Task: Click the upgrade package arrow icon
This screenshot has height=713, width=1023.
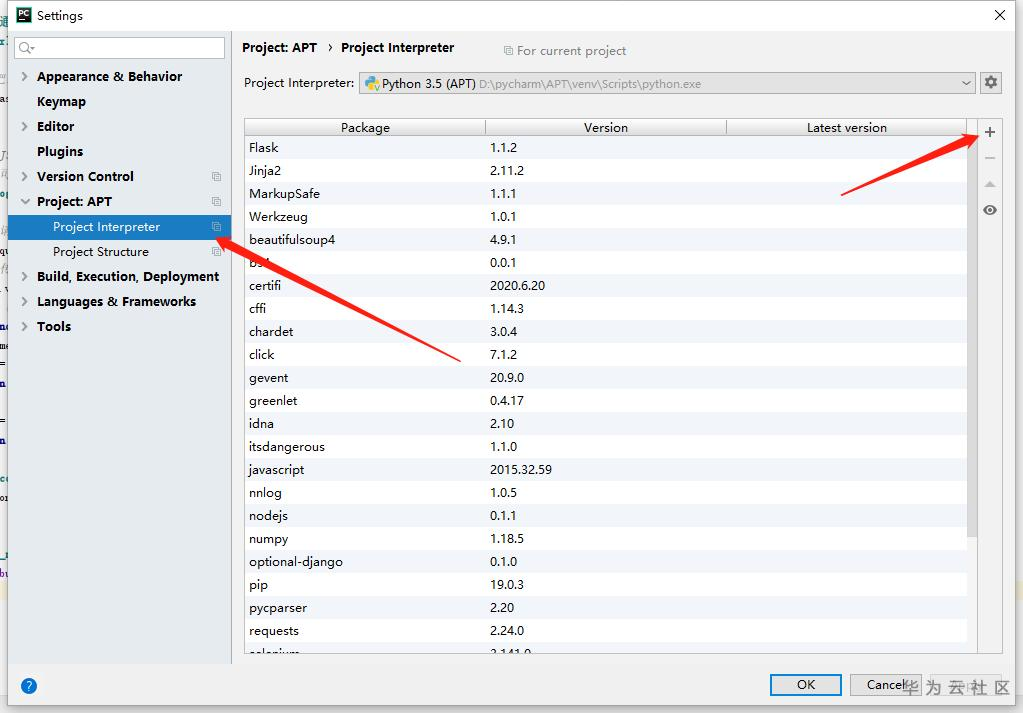Action: click(x=990, y=184)
